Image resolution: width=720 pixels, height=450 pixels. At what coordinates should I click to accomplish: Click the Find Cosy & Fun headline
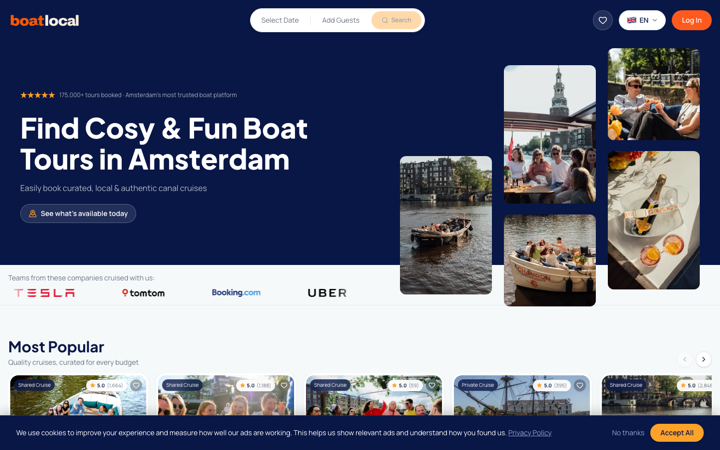tap(163, 144)
